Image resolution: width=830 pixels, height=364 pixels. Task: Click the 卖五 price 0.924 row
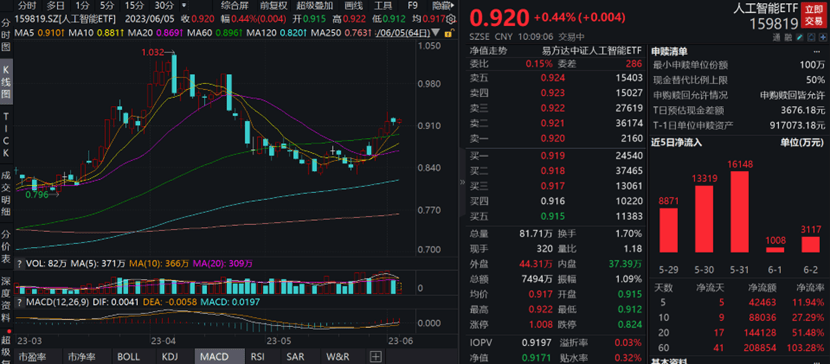click(x=556, y=78)
